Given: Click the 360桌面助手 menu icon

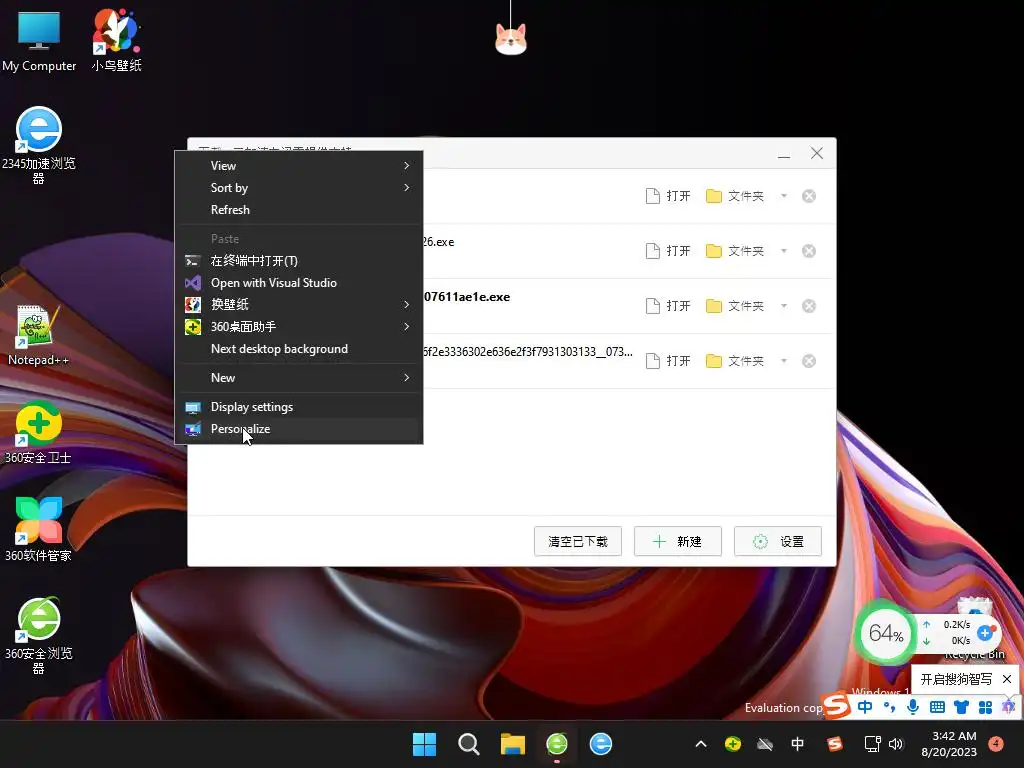Looking at the screenshot, I should (193, 327).
